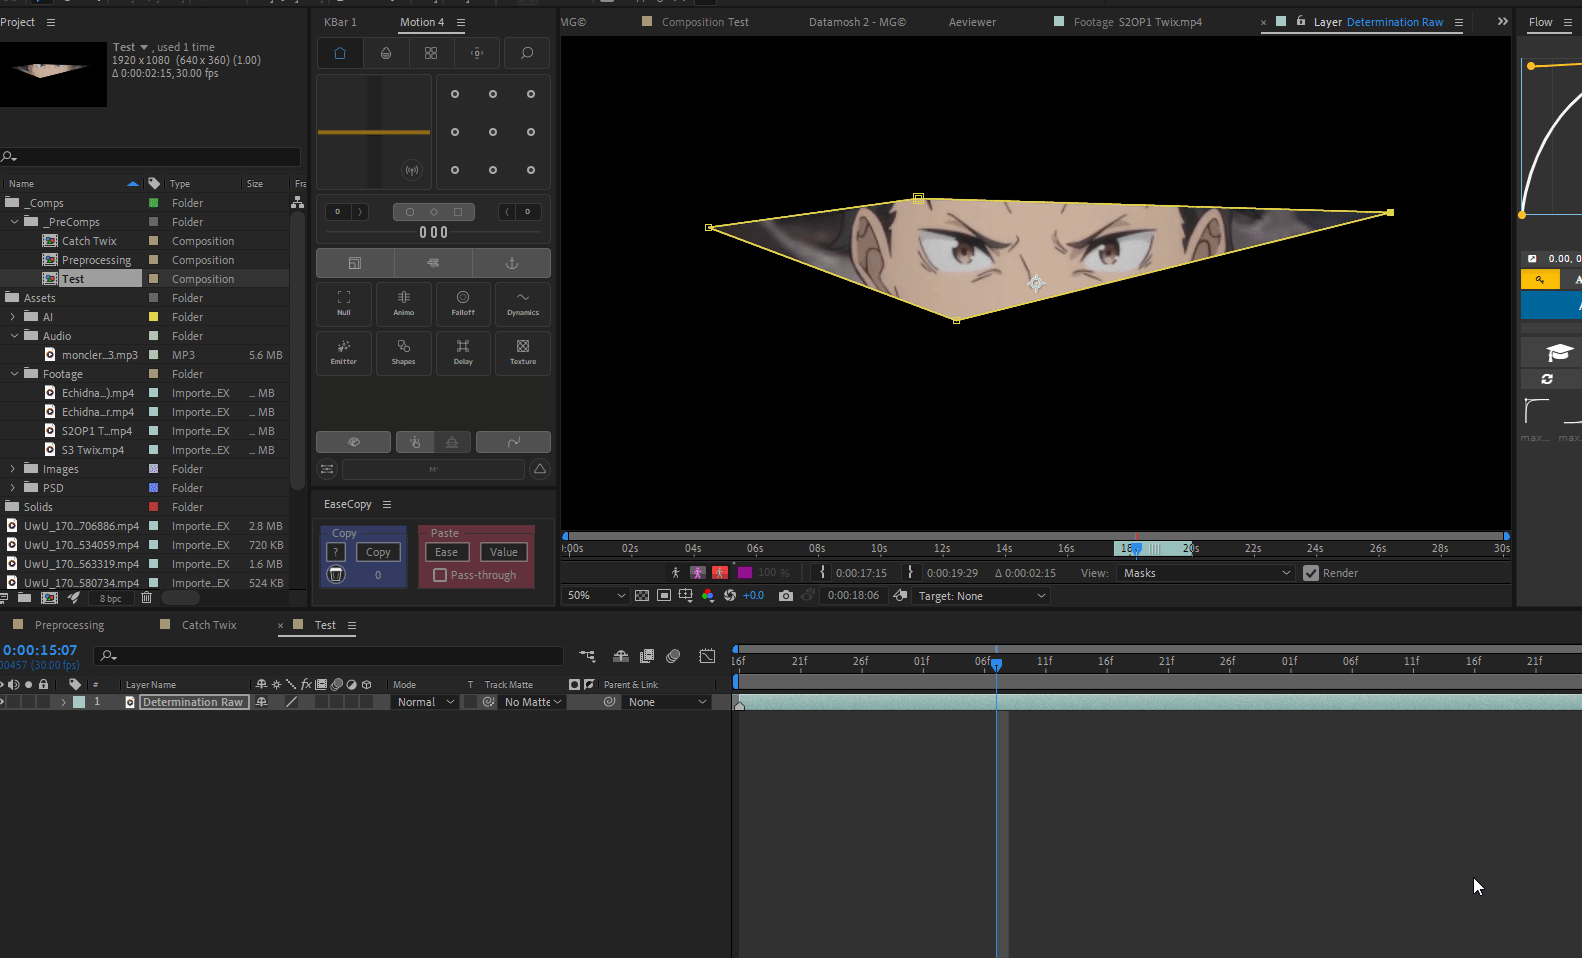The height and width of the screenshot is (958, 1582).
Task: Take a snapshot with the camera icon
Action: (786, 596)
